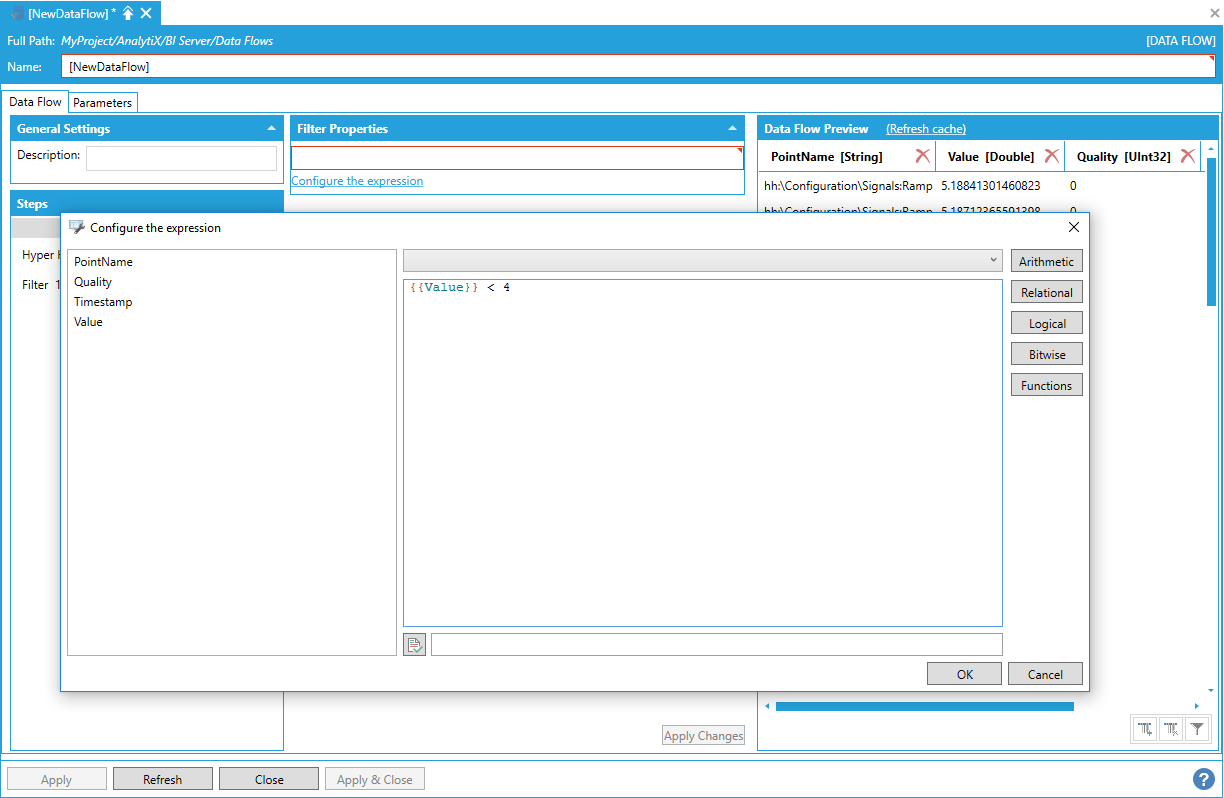The image size is (1224, 798).
Task: Select the Data Flow tab
Action: pyautogui.click(x=36, y=102)
